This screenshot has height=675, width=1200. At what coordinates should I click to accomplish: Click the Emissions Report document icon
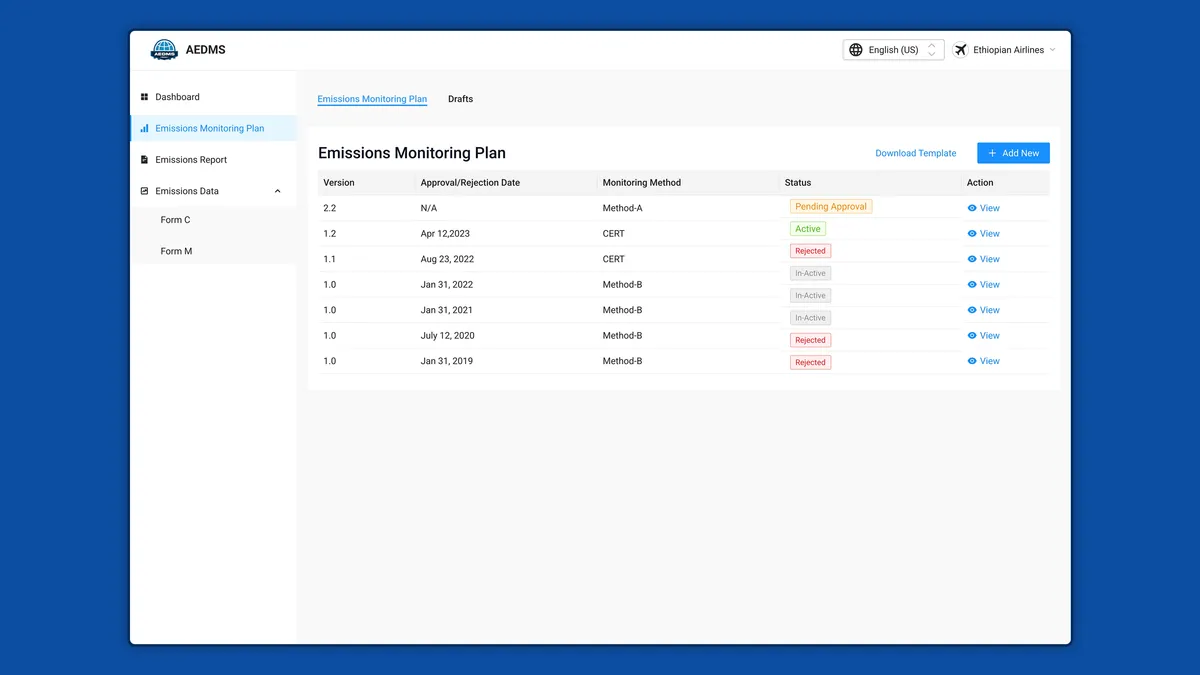tap(144, 160)
